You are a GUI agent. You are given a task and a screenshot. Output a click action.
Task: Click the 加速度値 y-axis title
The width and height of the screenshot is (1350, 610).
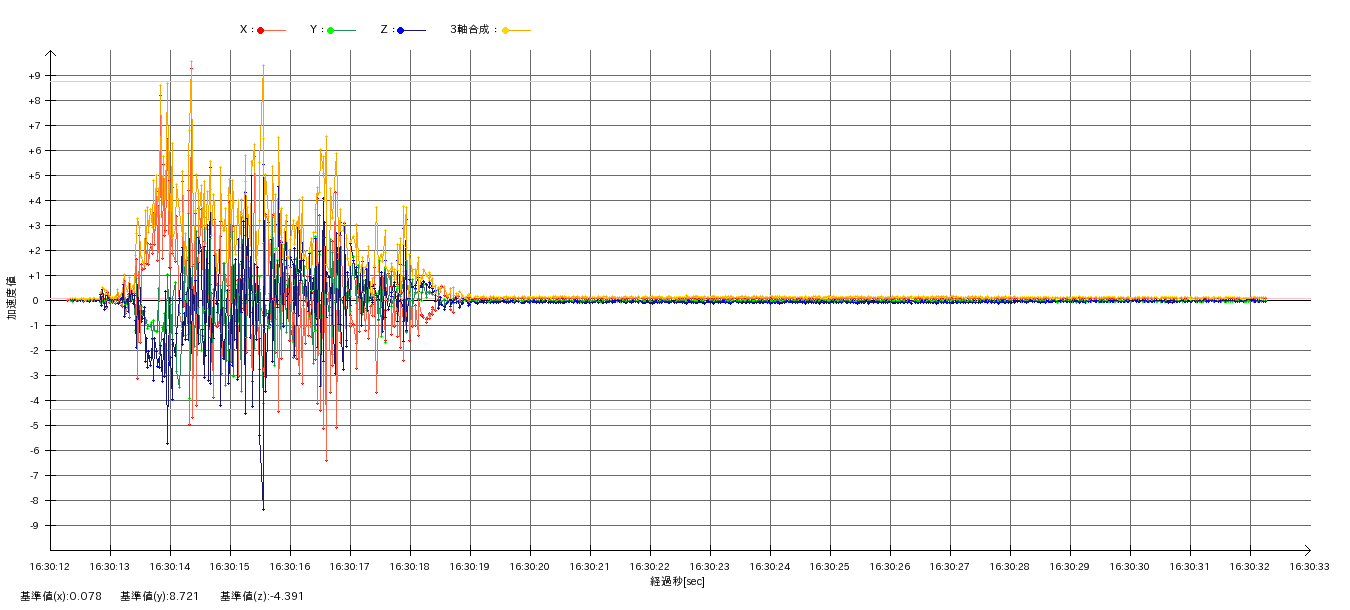point(12,298)
